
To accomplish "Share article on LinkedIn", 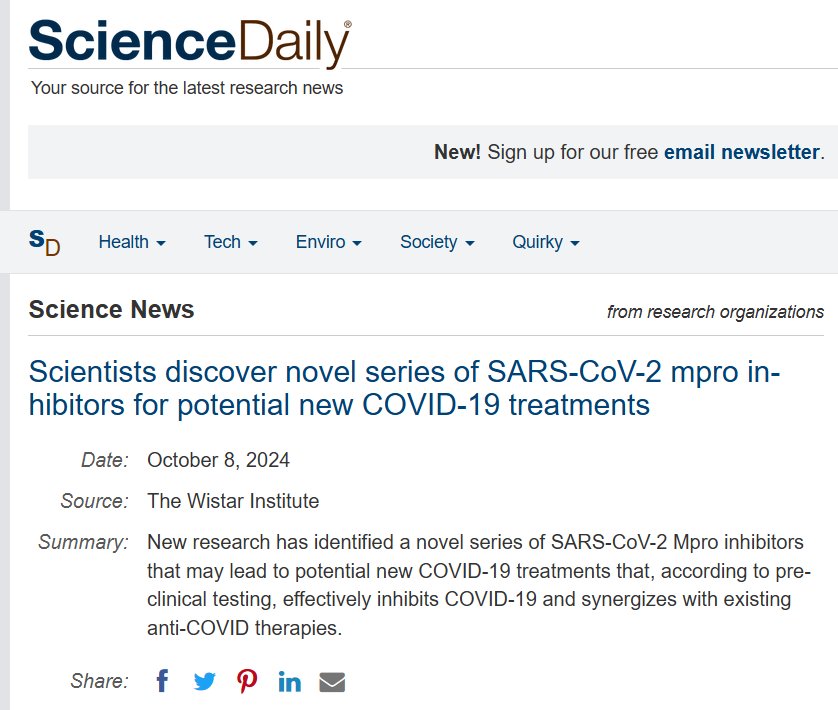I will [290, 682].
